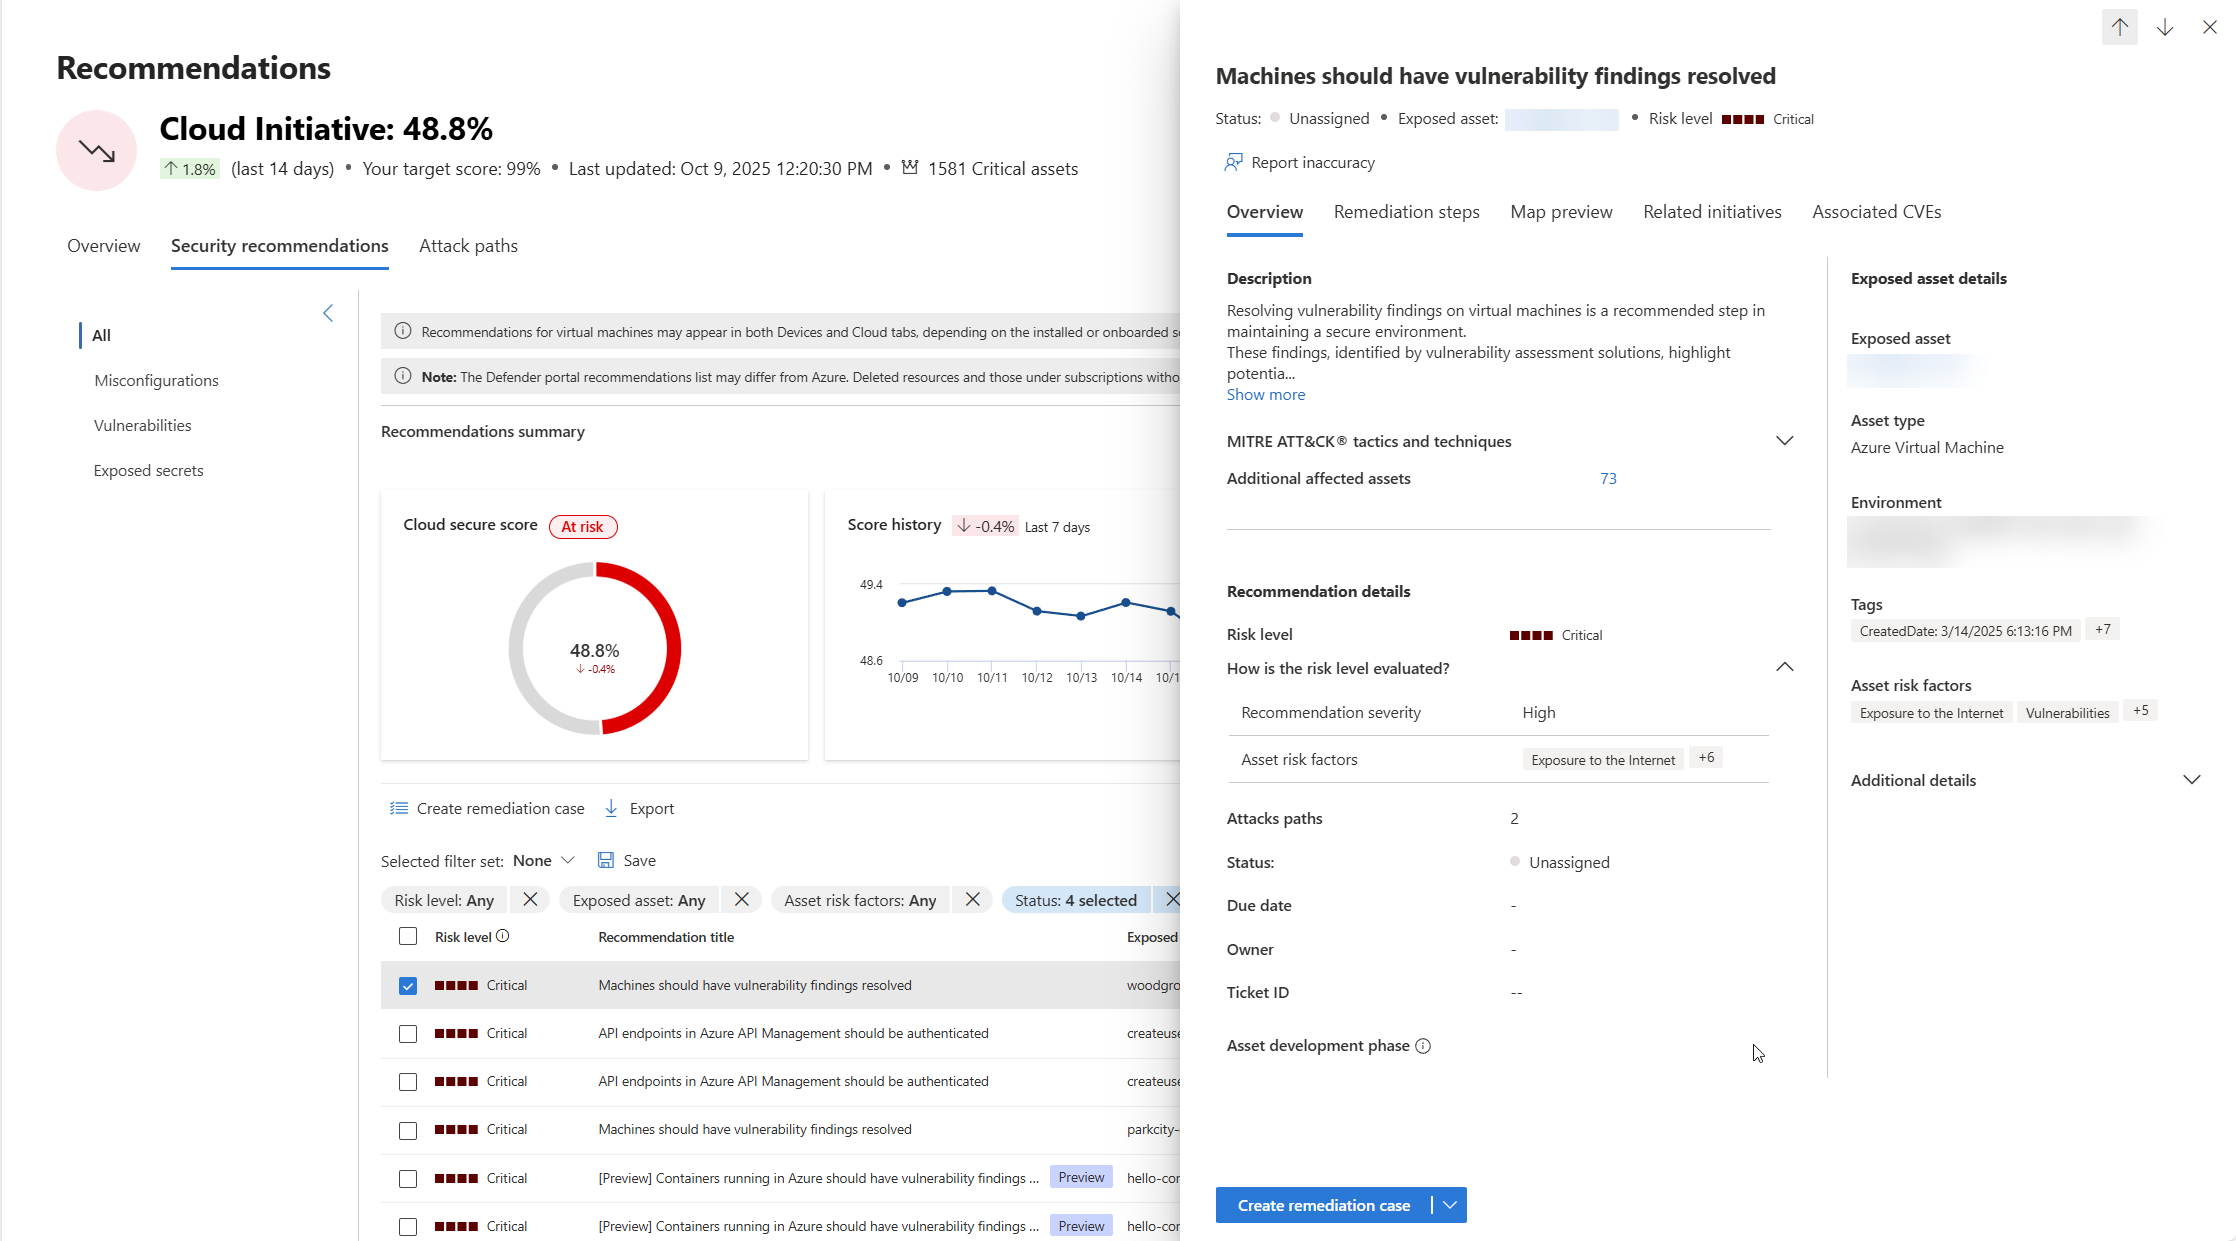Select Vulnerabilities in the left category list
The width and height of the screenshot is (2236, 1241).
[142, 425]
